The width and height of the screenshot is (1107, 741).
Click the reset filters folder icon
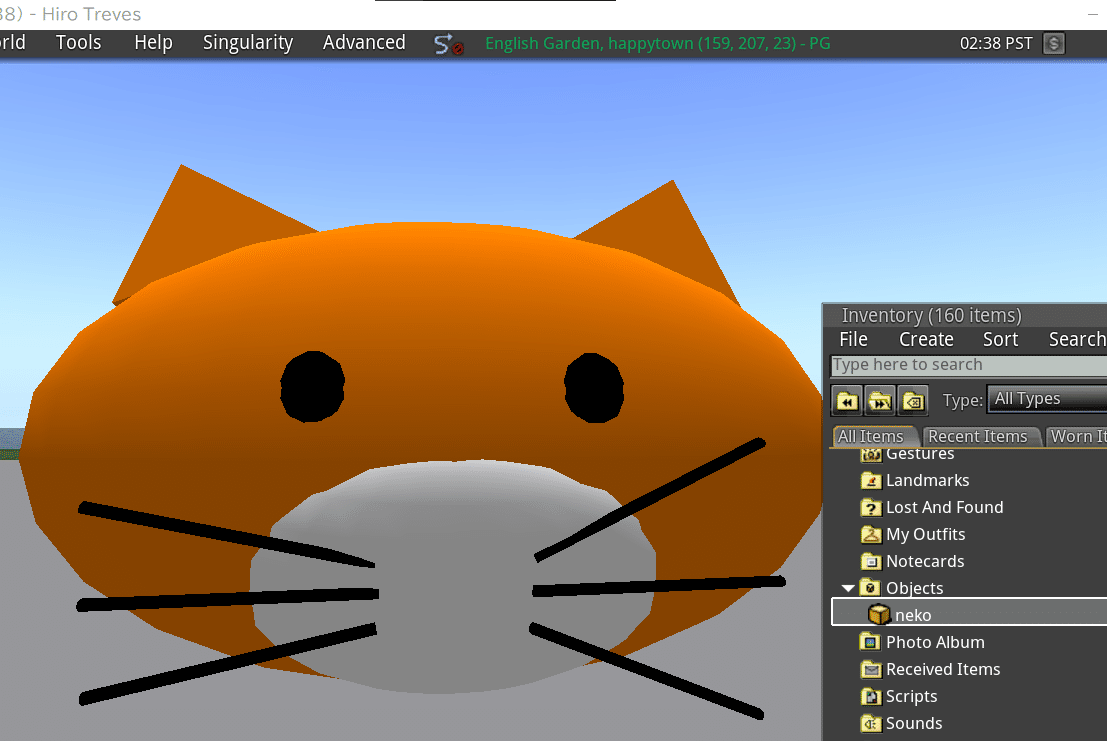click(913, 401)
